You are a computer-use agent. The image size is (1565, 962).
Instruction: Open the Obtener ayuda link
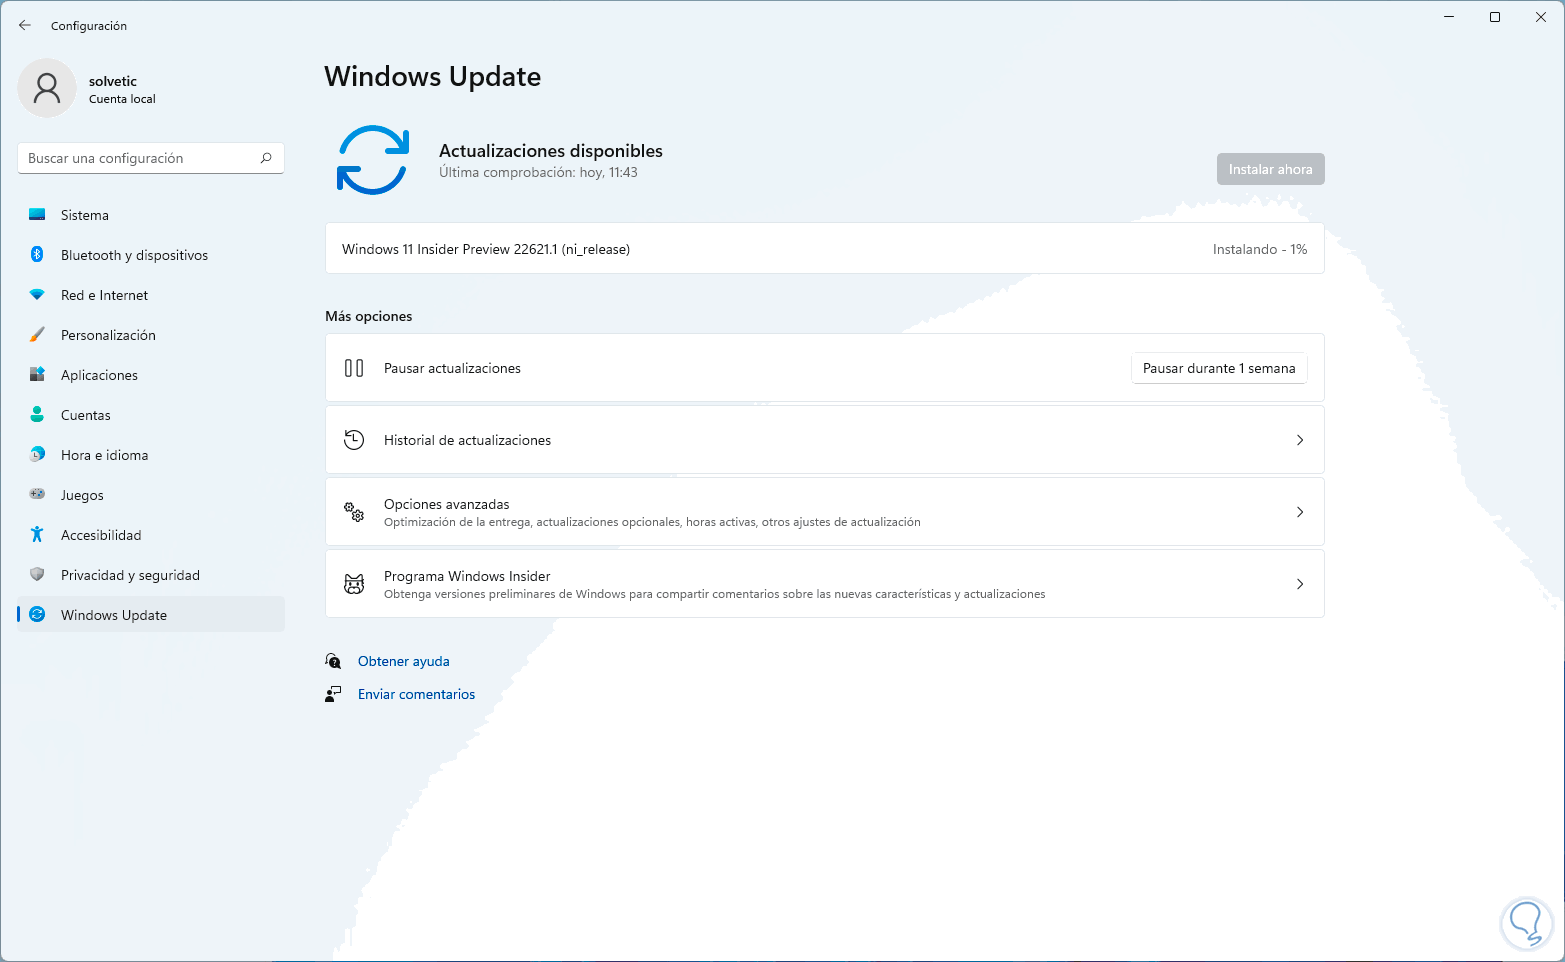click(x=404, y=661)
